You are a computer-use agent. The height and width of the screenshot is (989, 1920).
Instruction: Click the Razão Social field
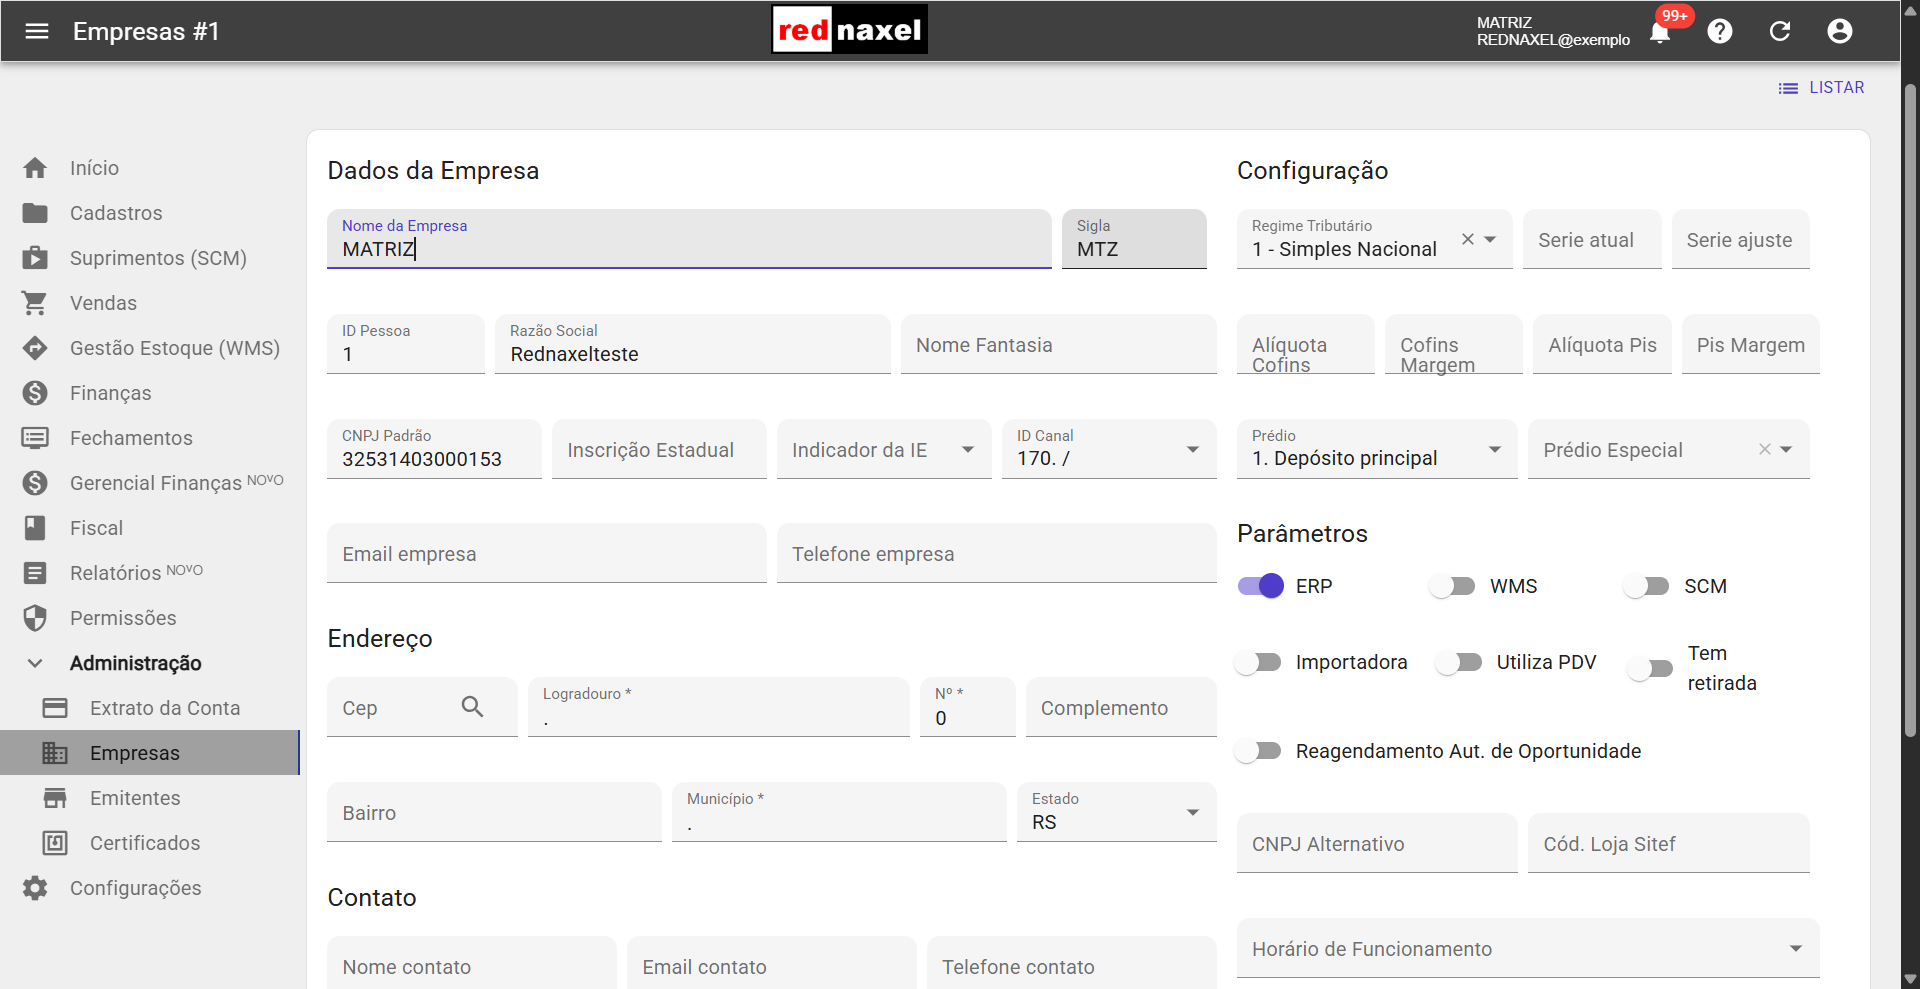pos(693,344)
